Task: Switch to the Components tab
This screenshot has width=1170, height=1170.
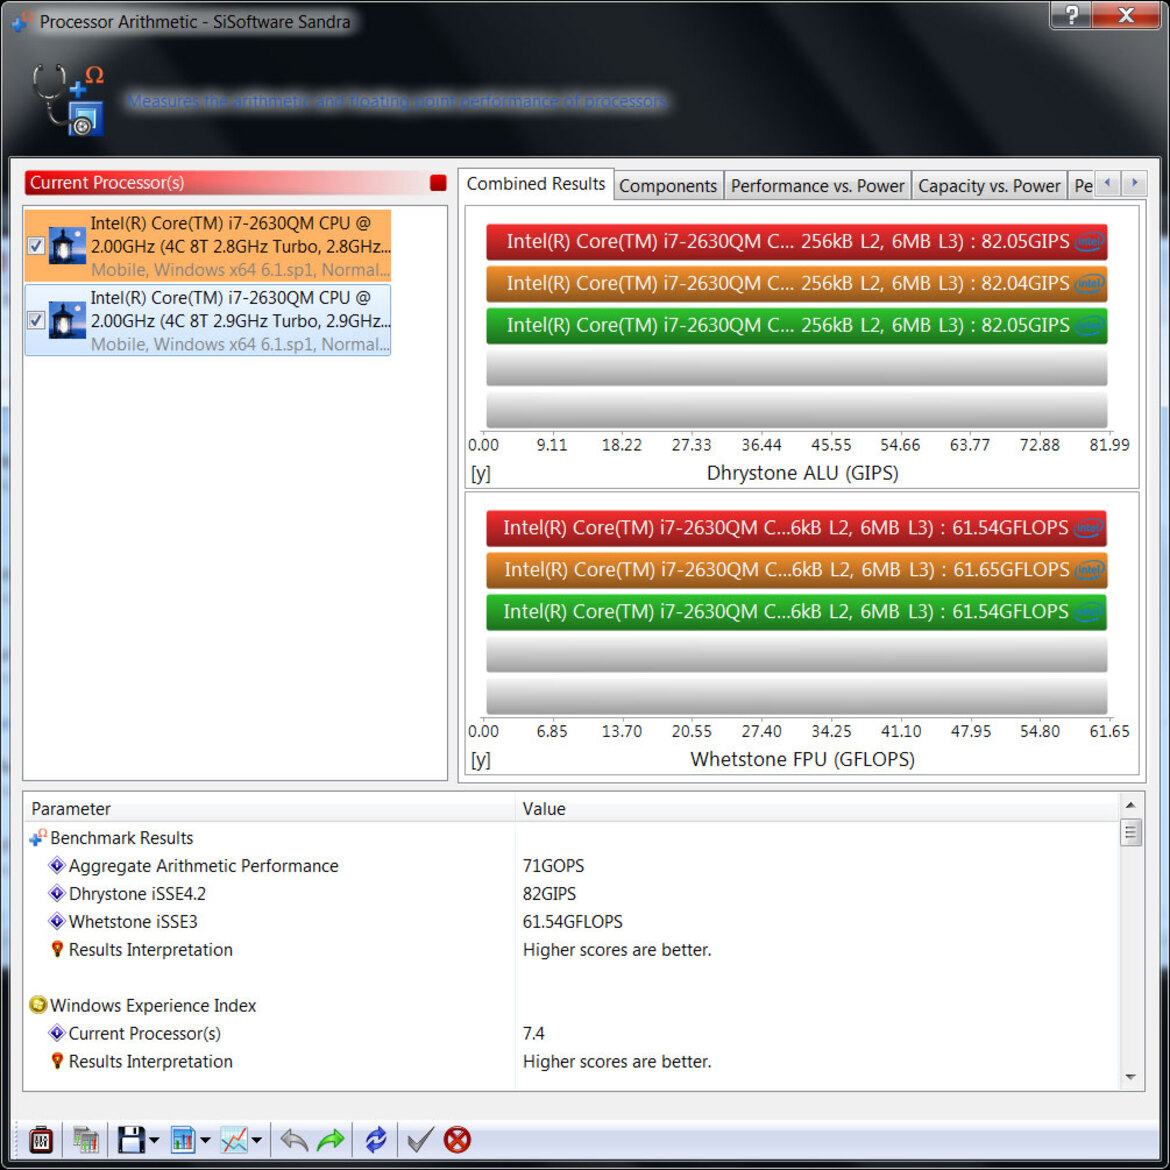Action: click(x=668, y=186)
